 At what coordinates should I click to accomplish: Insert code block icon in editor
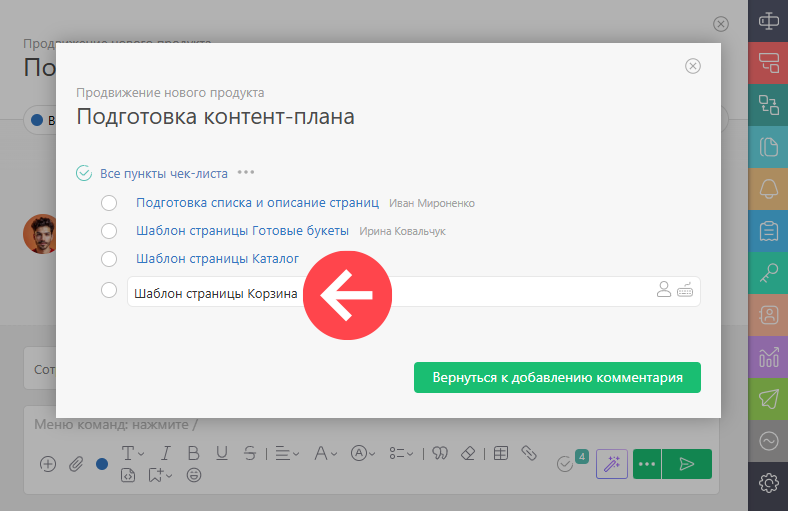pos(128,475)
